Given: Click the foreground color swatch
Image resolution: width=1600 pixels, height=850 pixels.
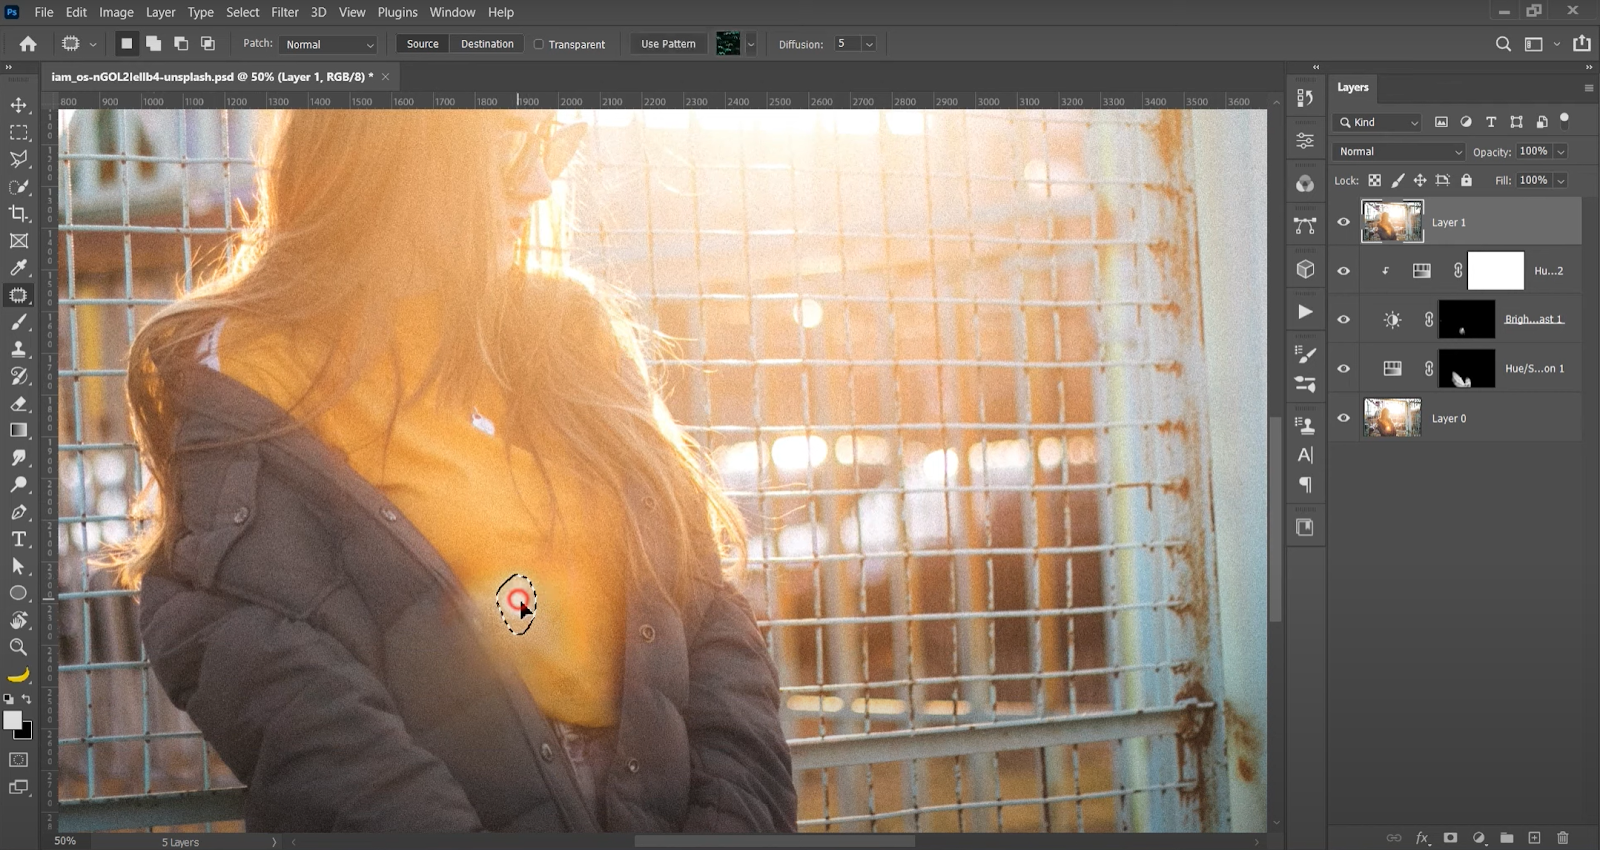Looking at the screenshot, I should pos(12,720).
